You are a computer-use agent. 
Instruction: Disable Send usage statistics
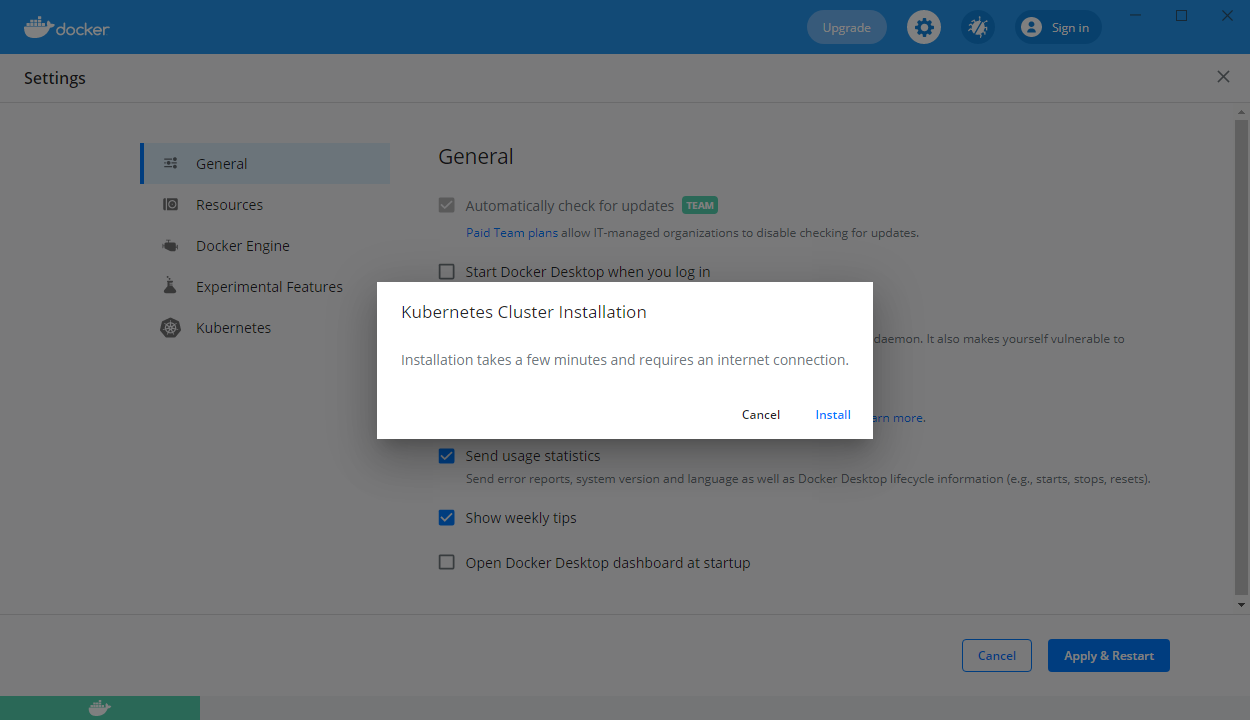click(446, 456)
